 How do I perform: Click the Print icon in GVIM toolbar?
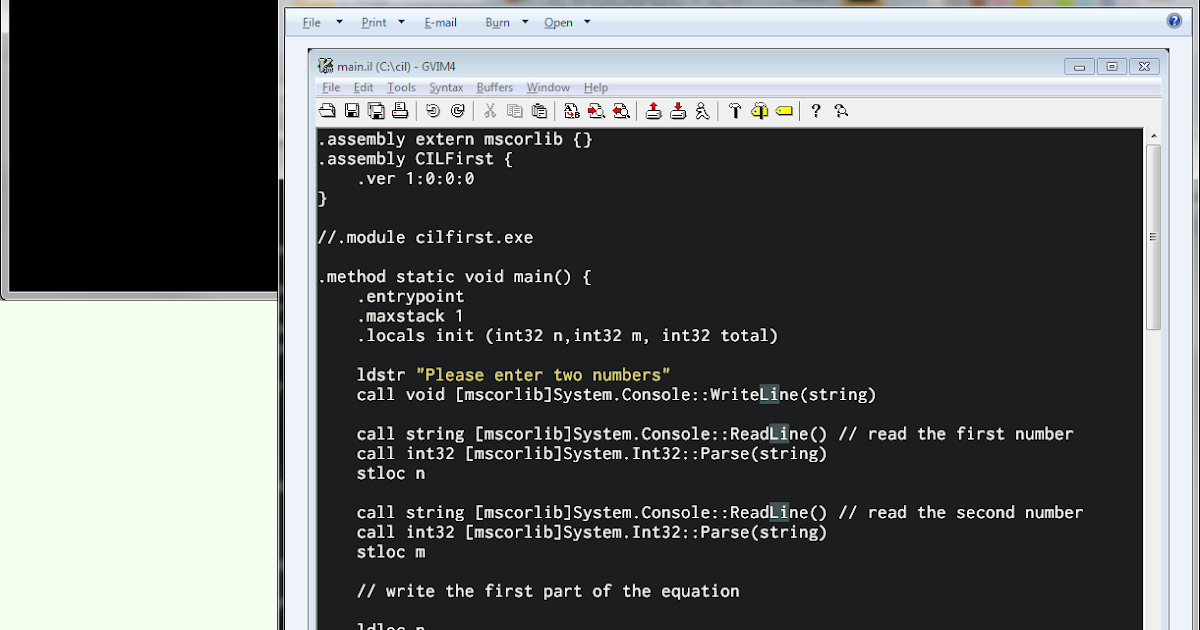click(400, 111)
